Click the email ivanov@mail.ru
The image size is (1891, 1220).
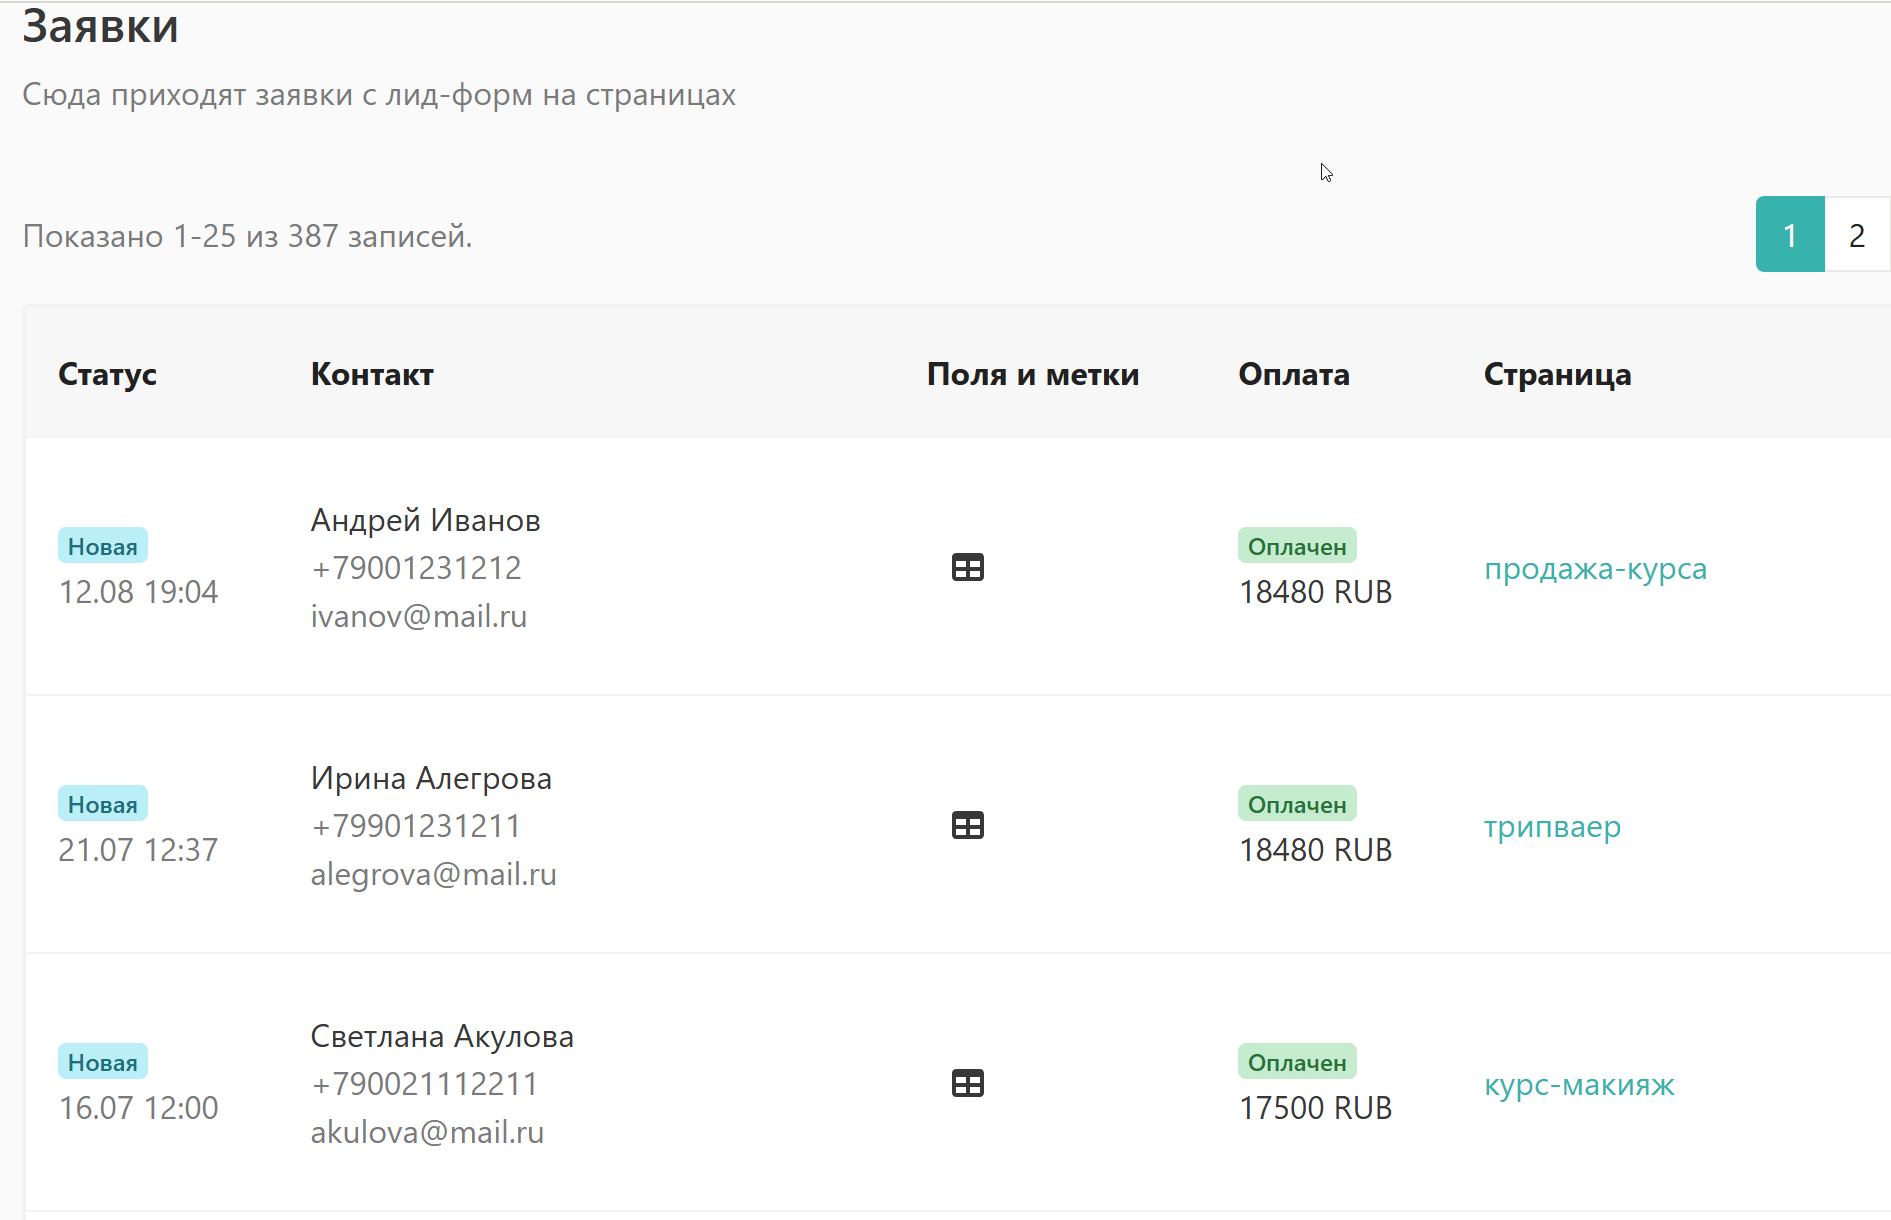[x=418, y=616]
